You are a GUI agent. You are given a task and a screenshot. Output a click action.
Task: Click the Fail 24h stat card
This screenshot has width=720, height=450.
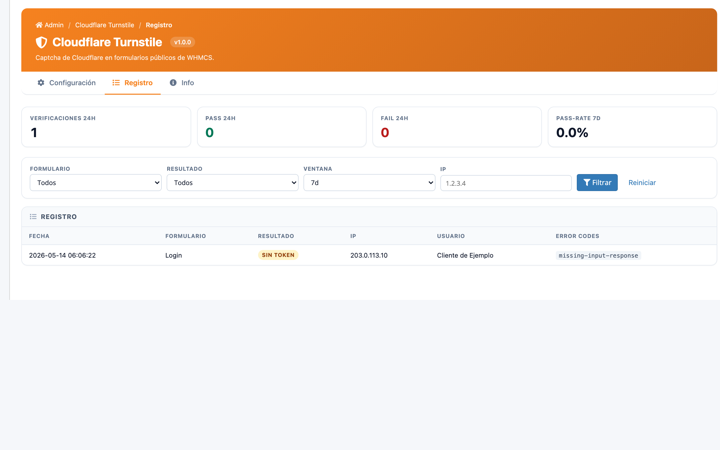pos(457,127)
